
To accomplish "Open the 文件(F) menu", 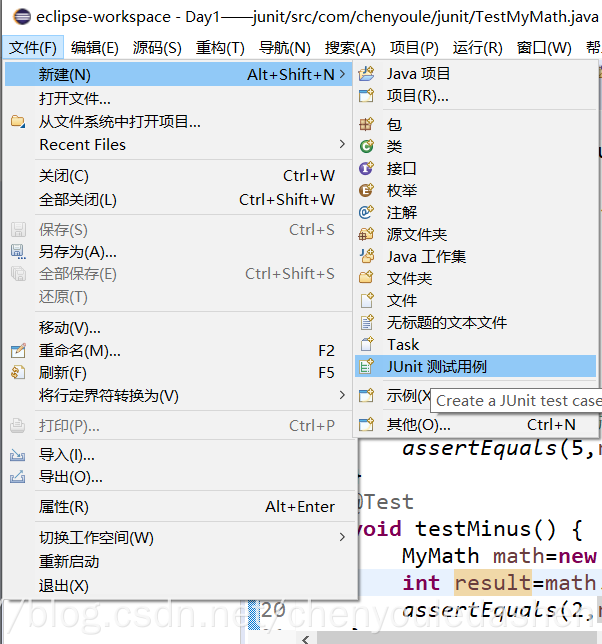I will tap(33, 48).
